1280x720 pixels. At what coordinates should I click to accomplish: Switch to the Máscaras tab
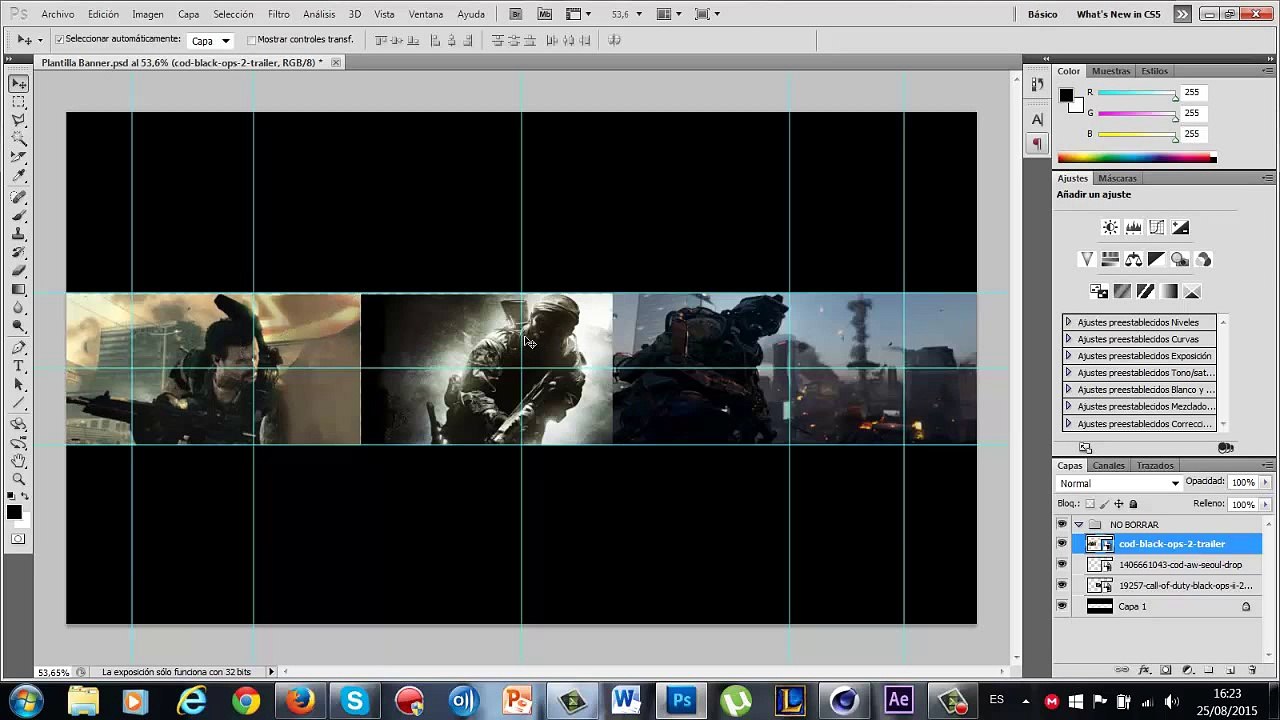pyautogui.click(x=1117, y=178)
